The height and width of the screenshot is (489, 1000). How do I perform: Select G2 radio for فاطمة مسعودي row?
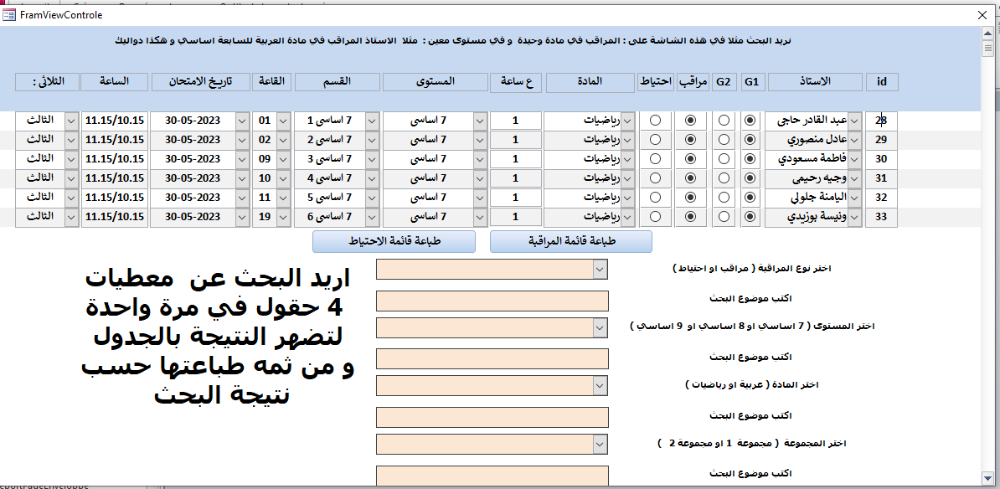pyautogui.click(x=724, y=159)
